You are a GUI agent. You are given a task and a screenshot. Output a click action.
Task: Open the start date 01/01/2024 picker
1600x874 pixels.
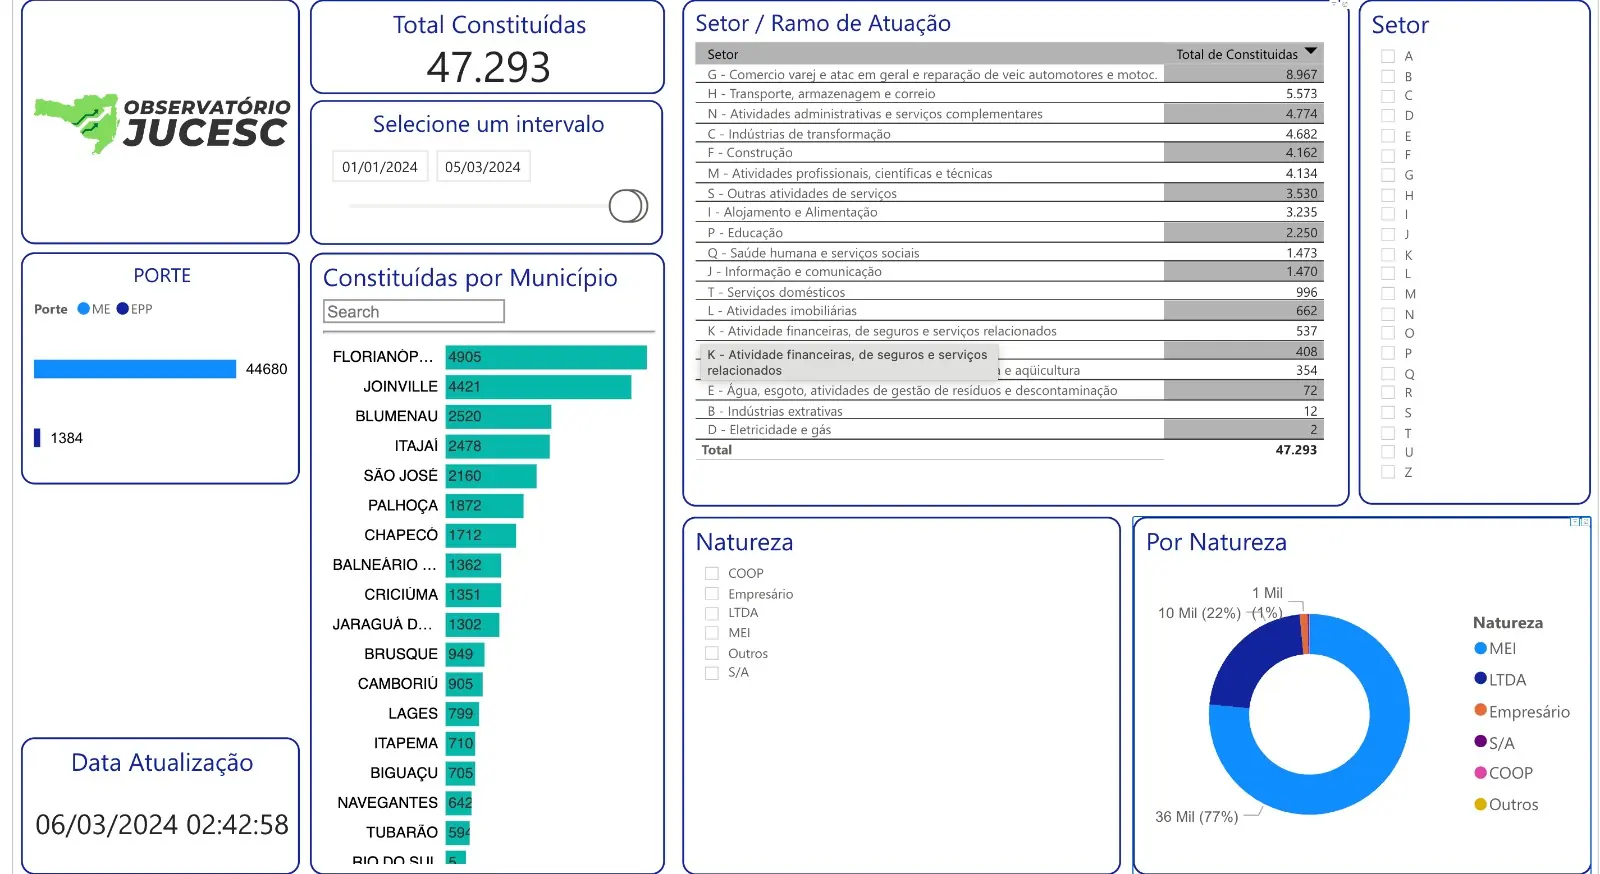pos(380,167)
